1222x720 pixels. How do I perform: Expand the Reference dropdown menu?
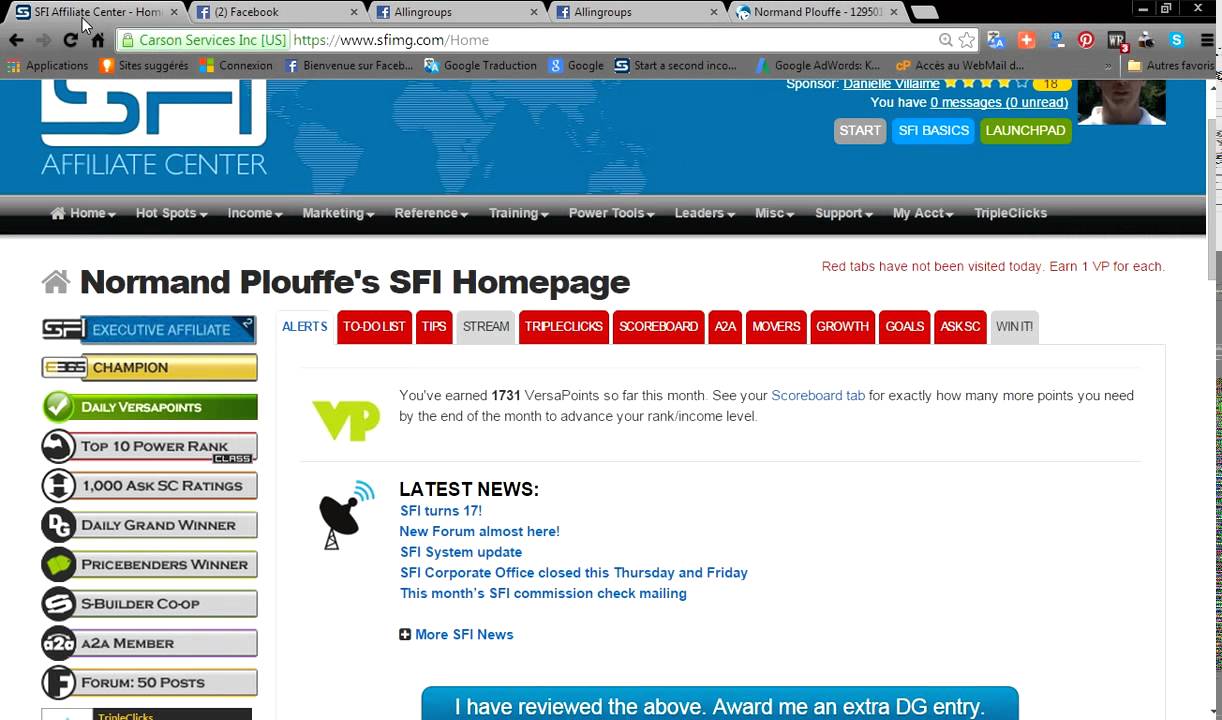click(x=431, y=213)
